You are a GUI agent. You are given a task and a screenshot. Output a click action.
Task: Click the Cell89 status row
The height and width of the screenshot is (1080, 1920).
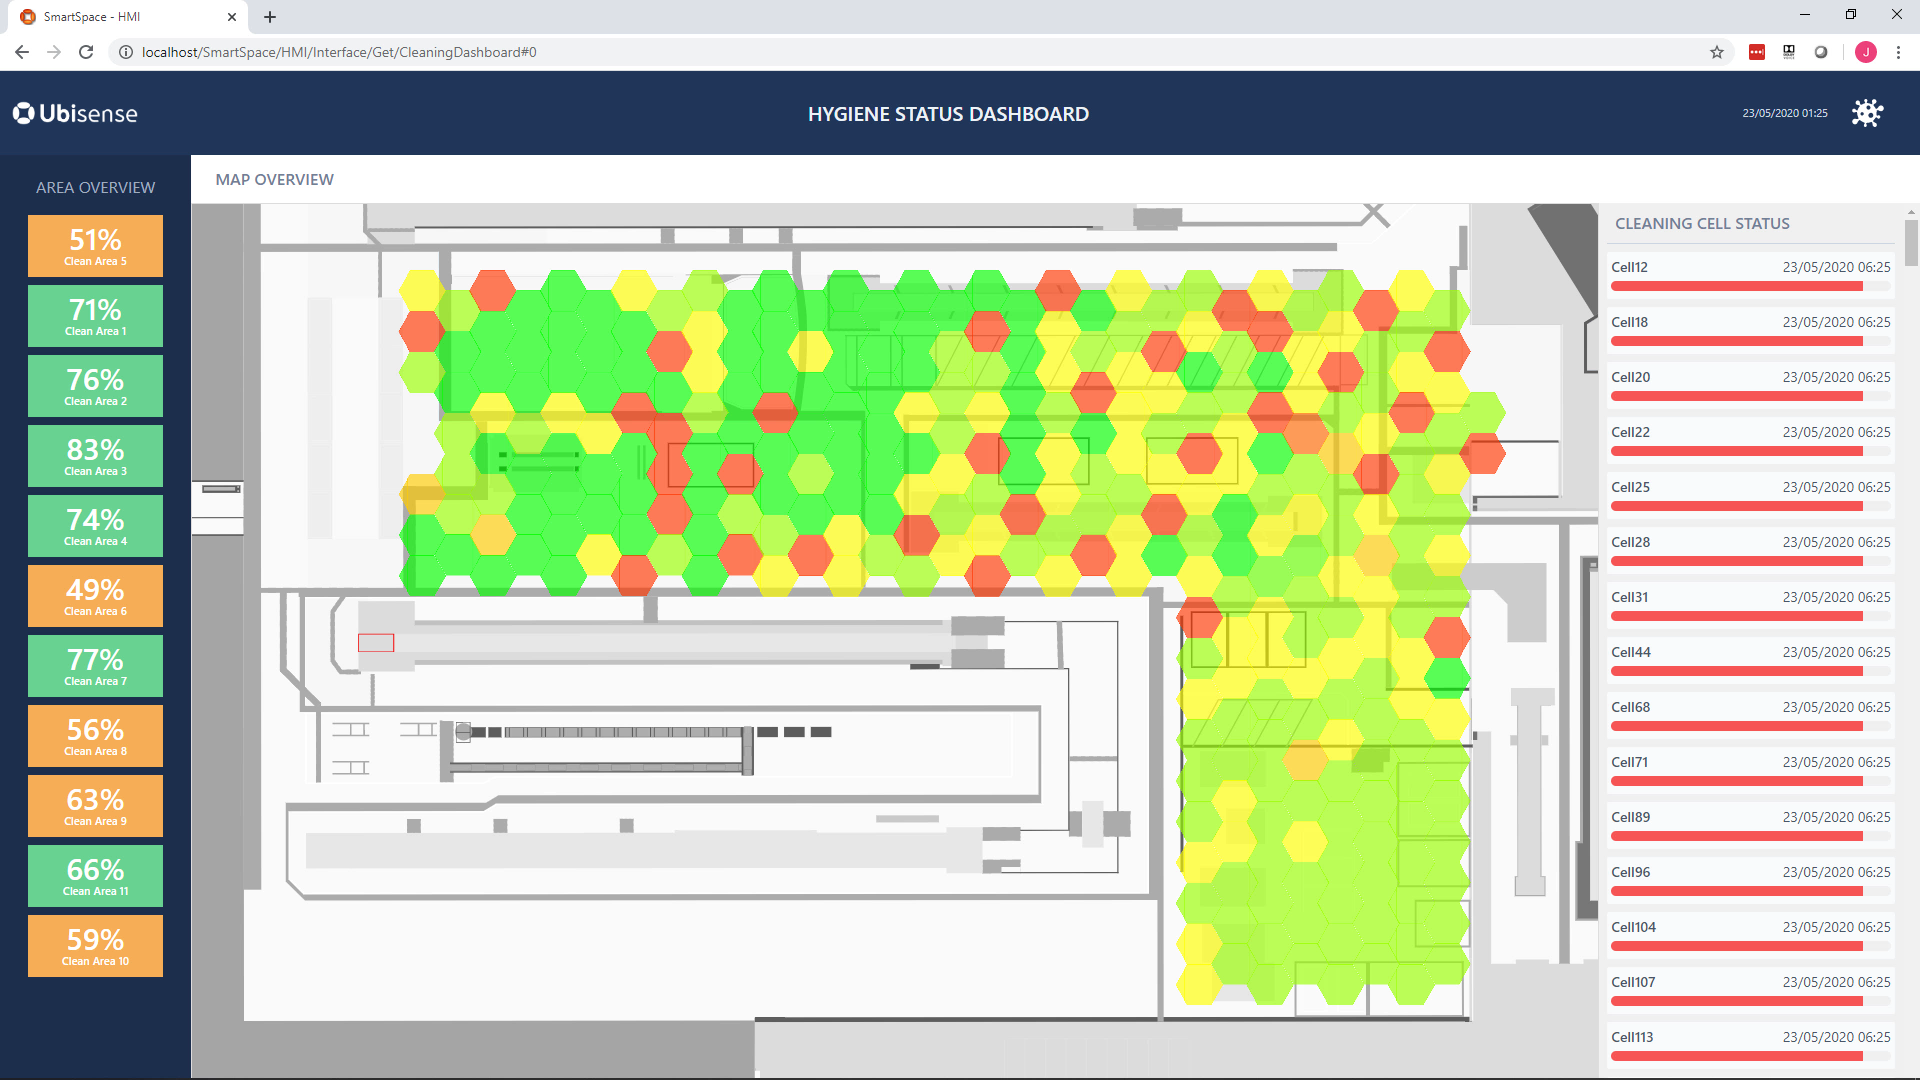tap(1751, 825)
